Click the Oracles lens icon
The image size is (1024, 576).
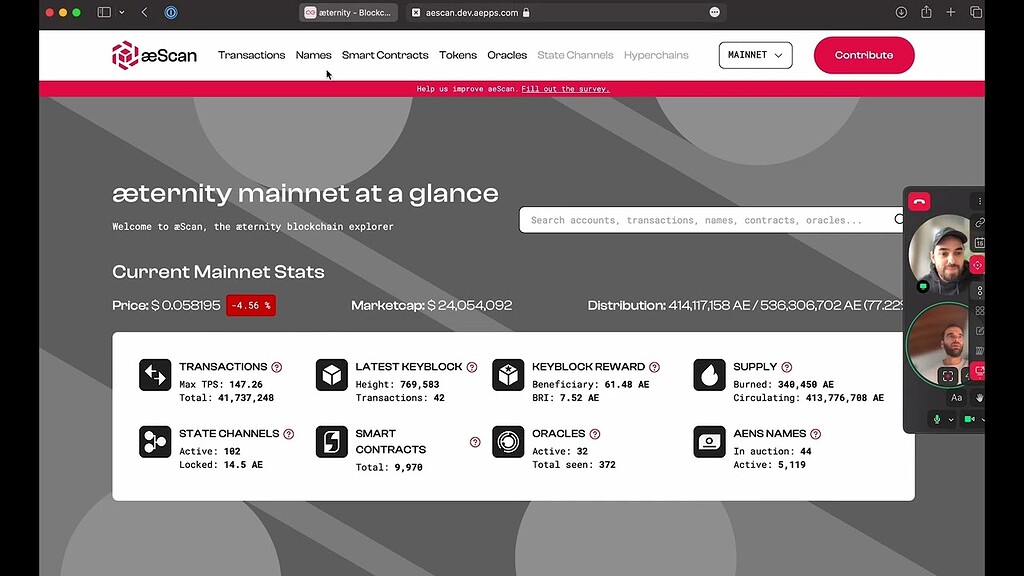pos(508,440)
